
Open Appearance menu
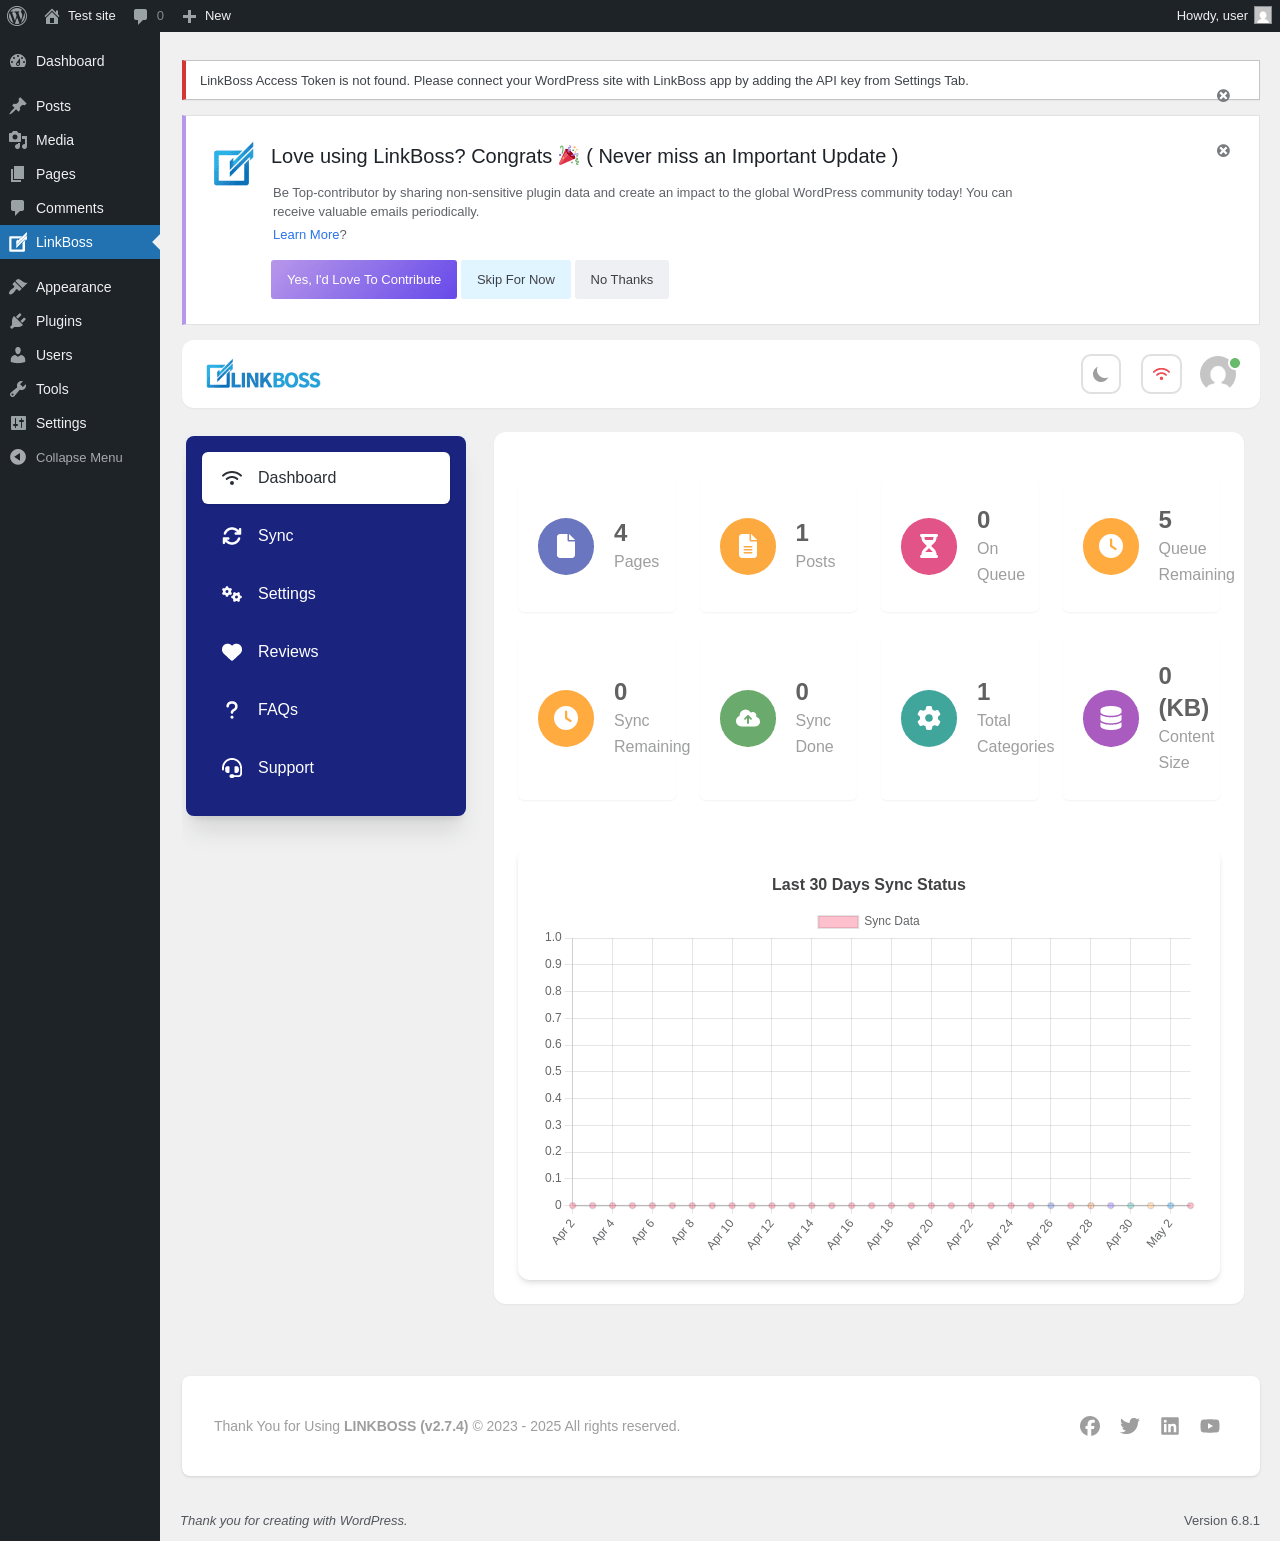80,287
